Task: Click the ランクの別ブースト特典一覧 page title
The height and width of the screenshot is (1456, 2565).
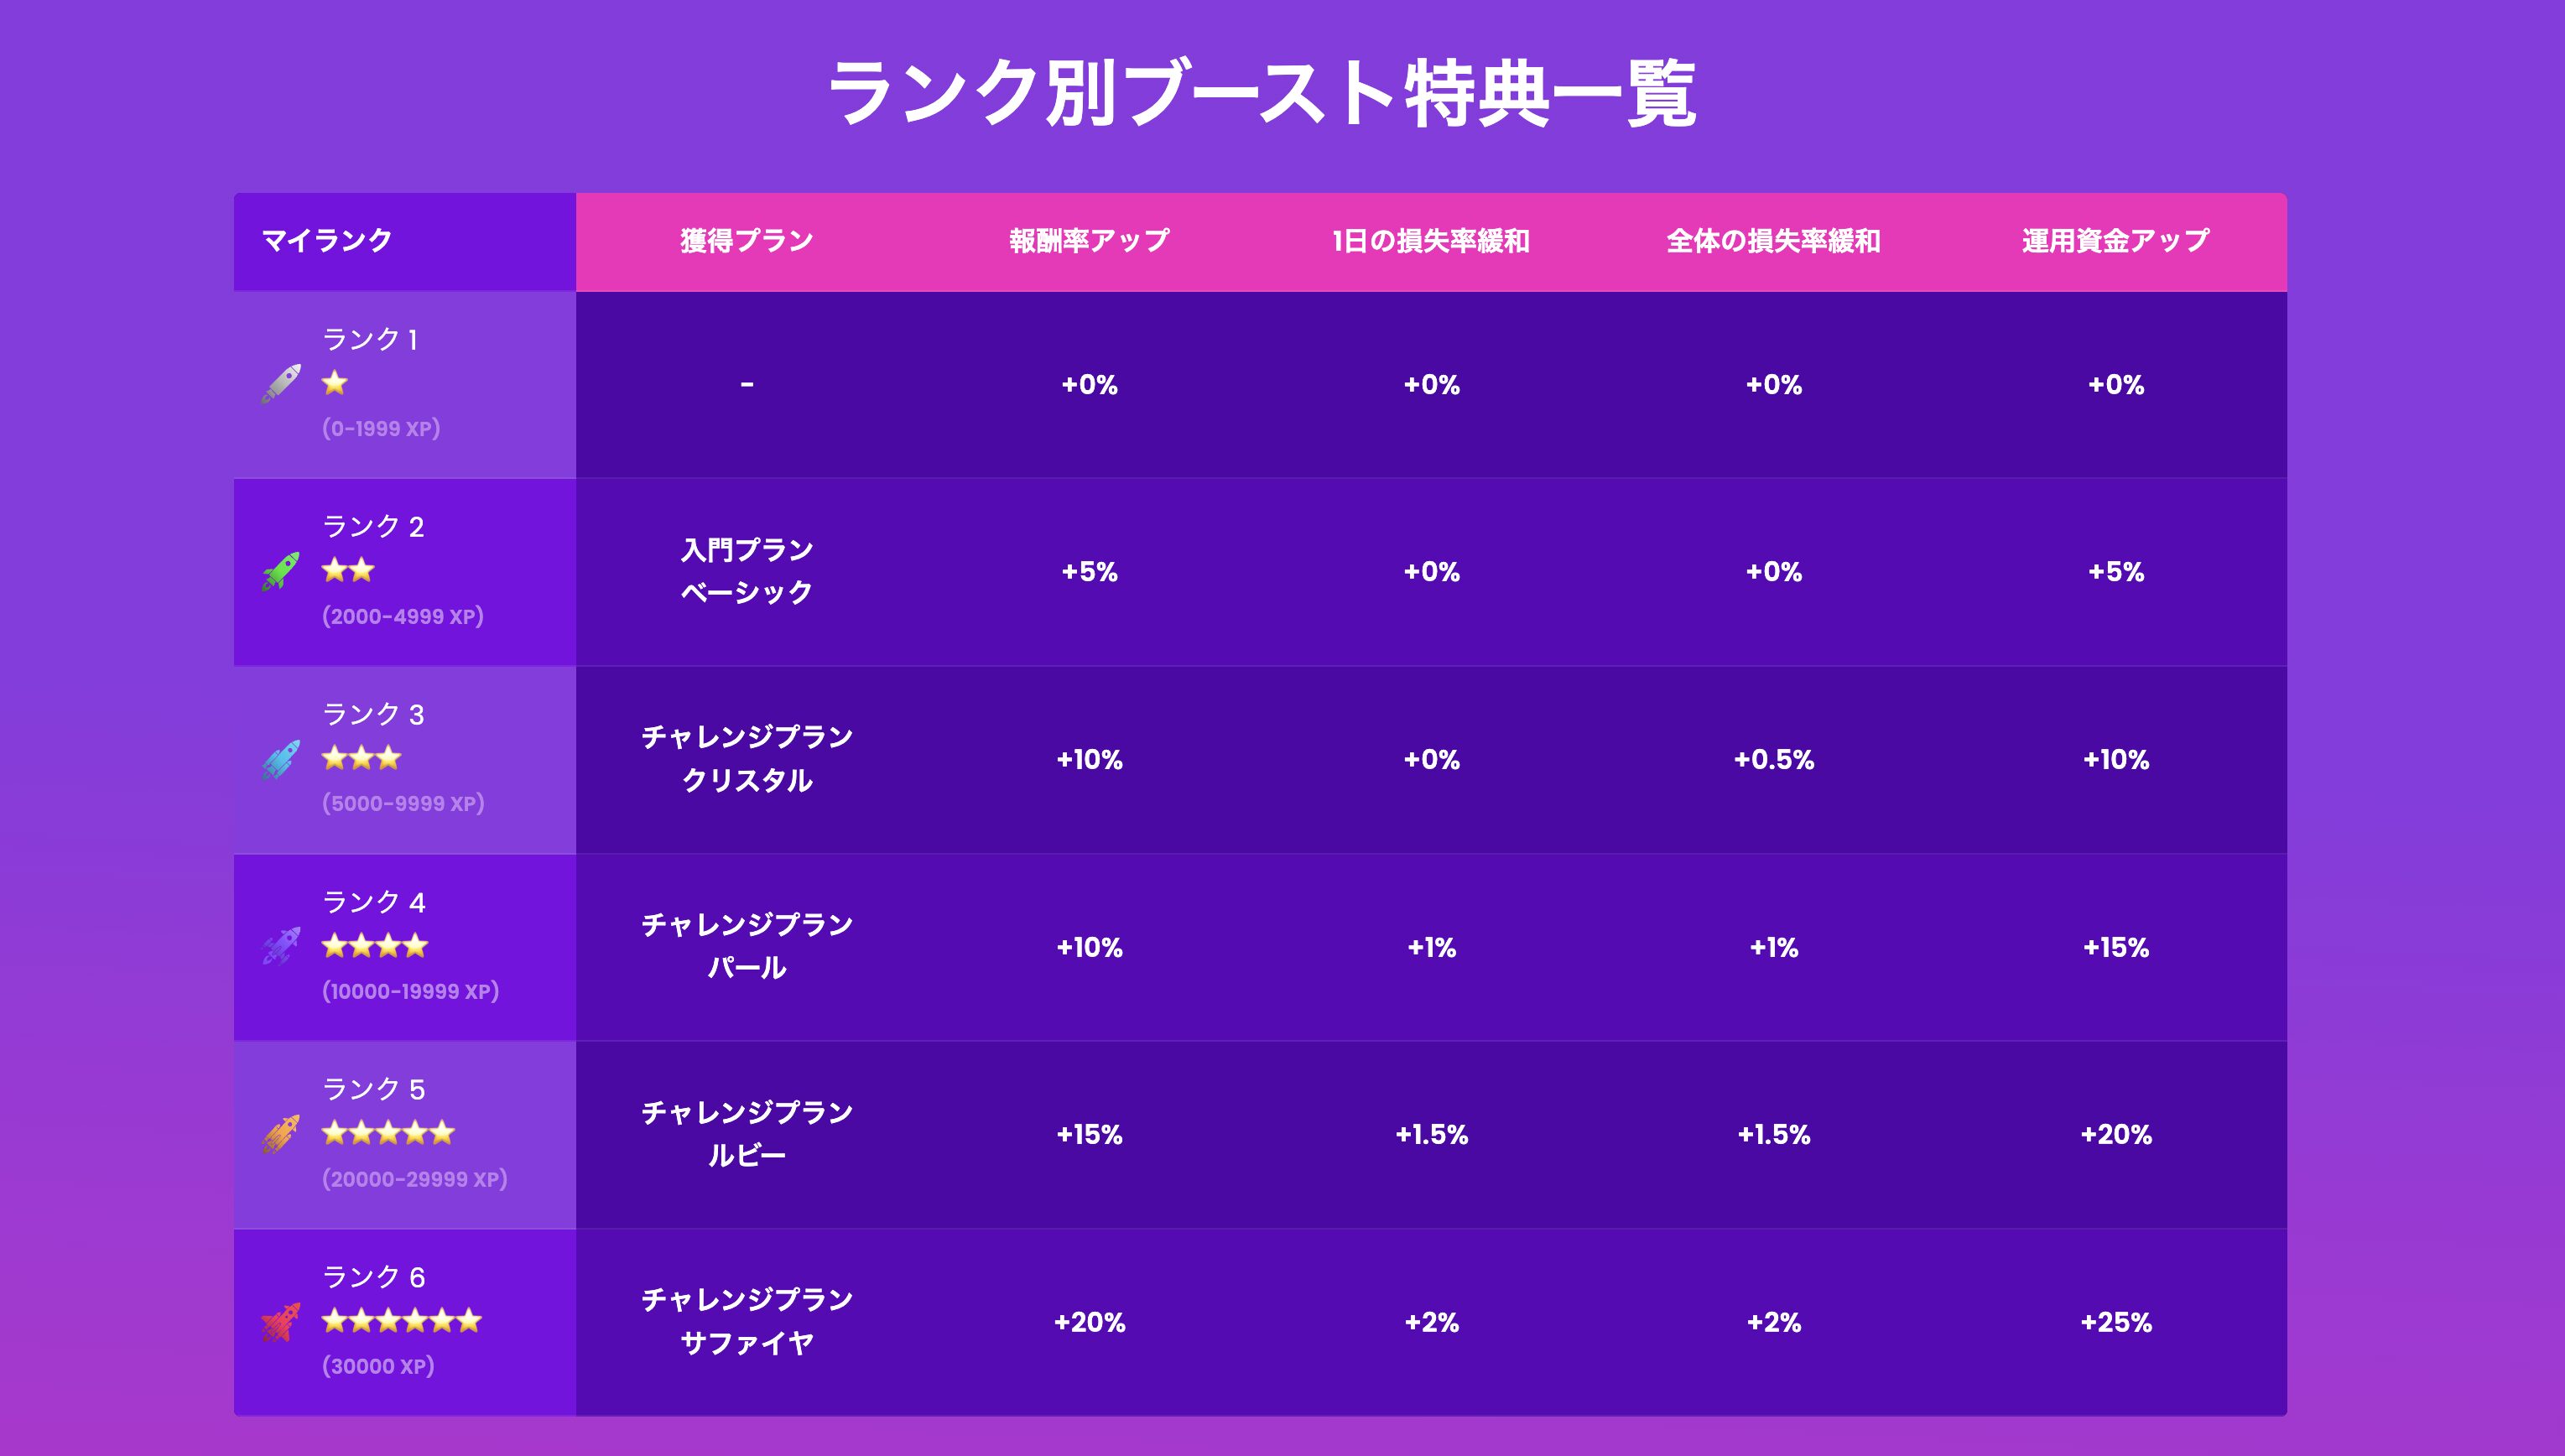Action: click(1262, 94)
